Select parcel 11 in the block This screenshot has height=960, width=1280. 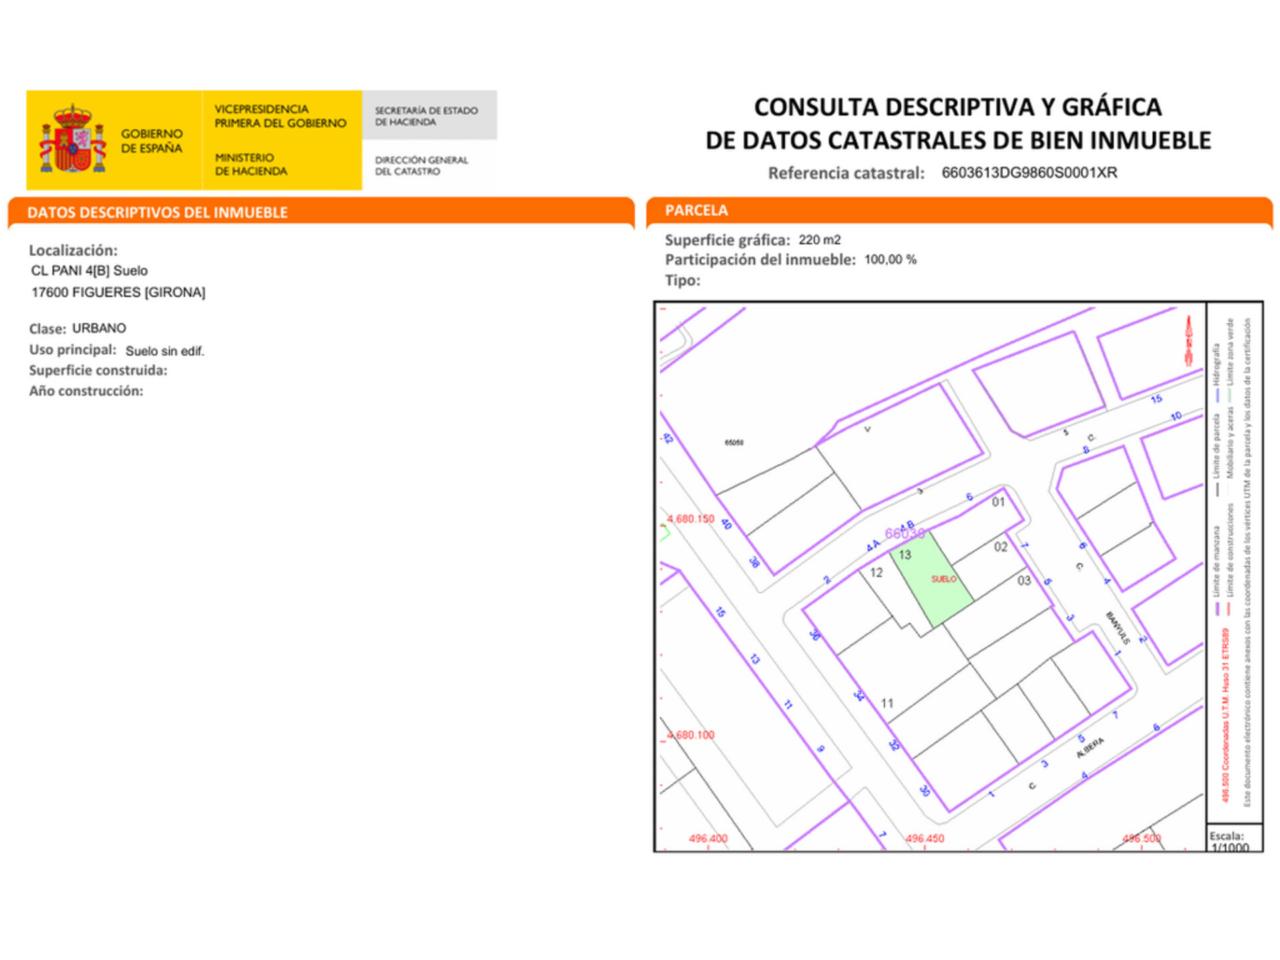pyautogui.click(x=887, y=704)
